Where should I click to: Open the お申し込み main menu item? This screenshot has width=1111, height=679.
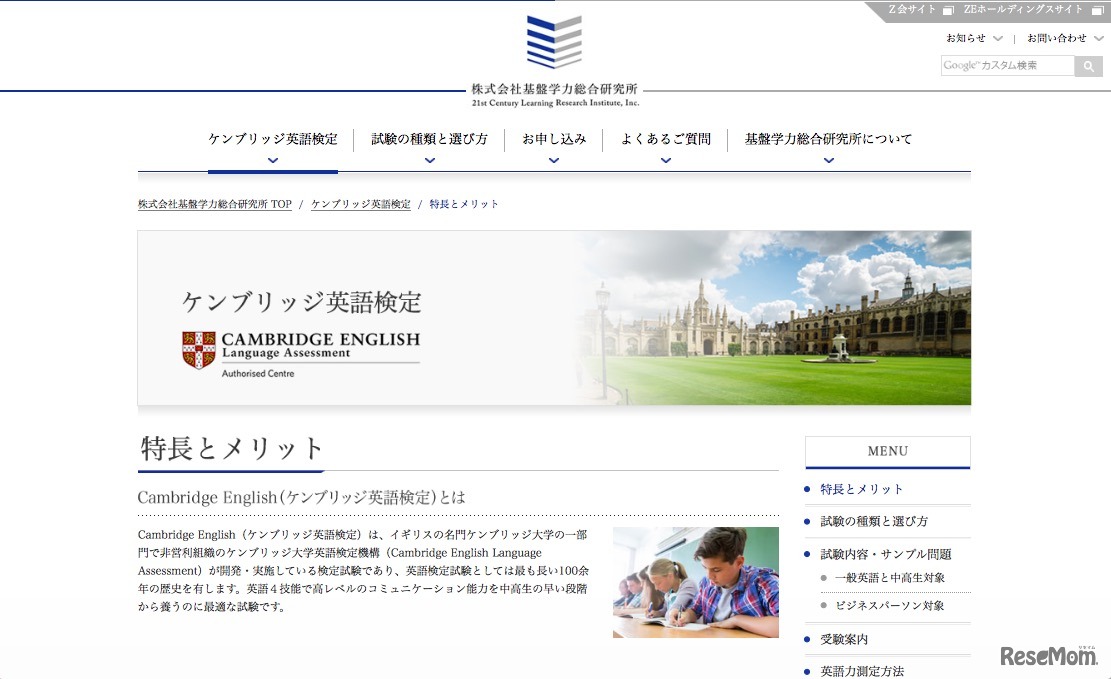point(554,139)
